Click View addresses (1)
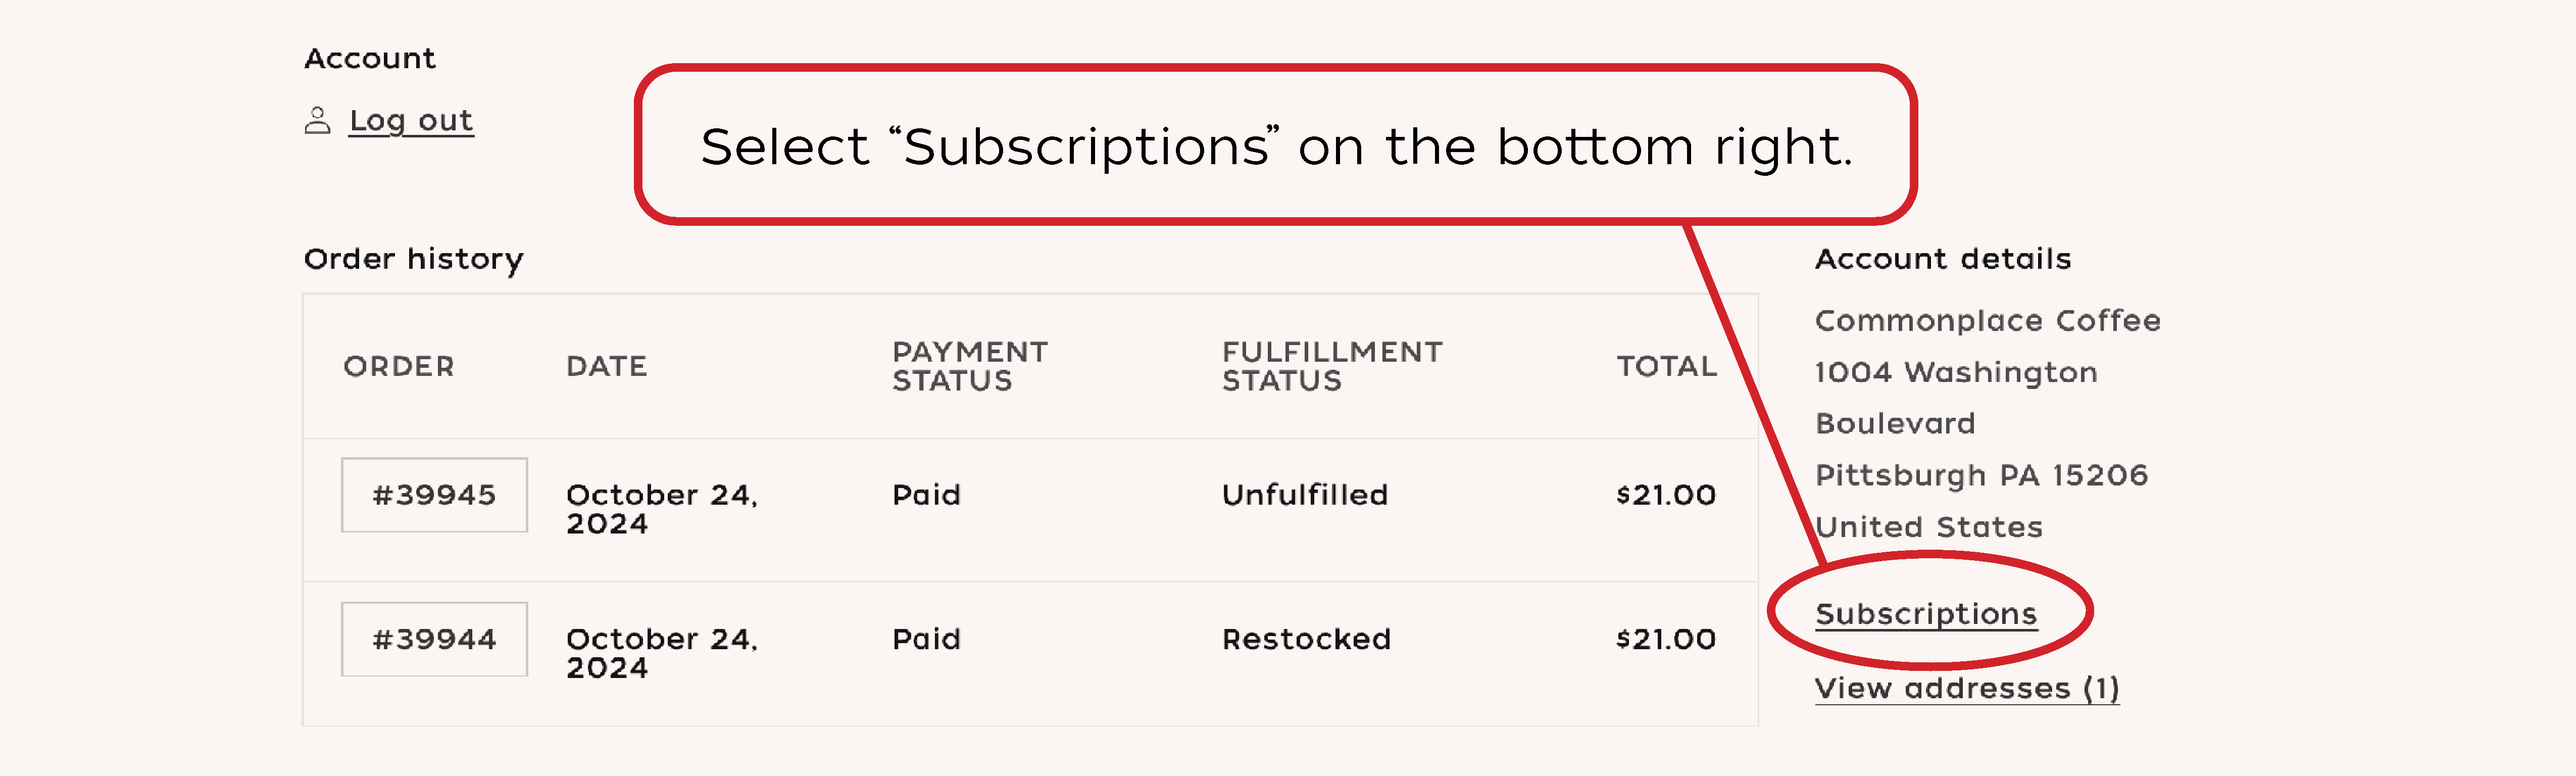Viewport: 2576px width, 776px height. click(x=1966, y=688)
